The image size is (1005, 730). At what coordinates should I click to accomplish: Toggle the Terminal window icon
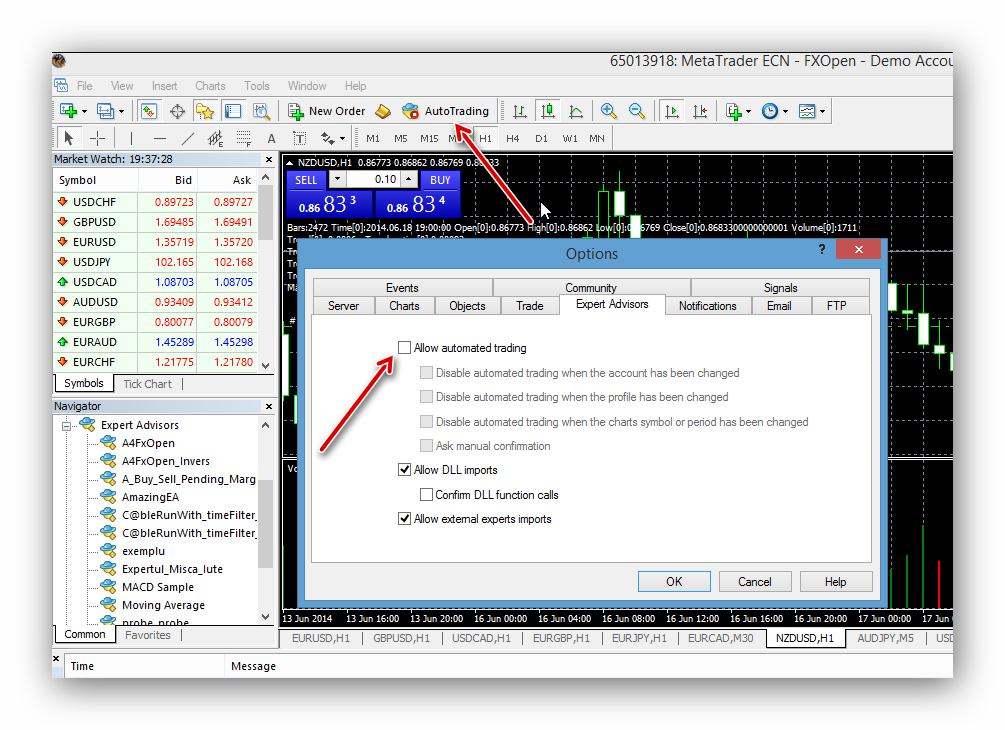pyautogui.click(x=233, y=111)
